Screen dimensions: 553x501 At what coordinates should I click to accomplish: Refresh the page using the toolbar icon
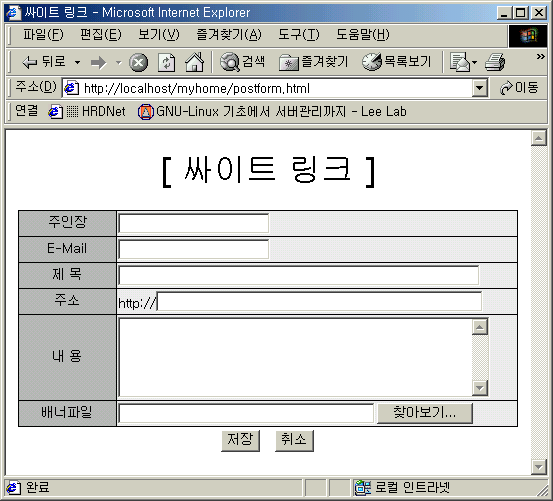[x=166, y=63]
